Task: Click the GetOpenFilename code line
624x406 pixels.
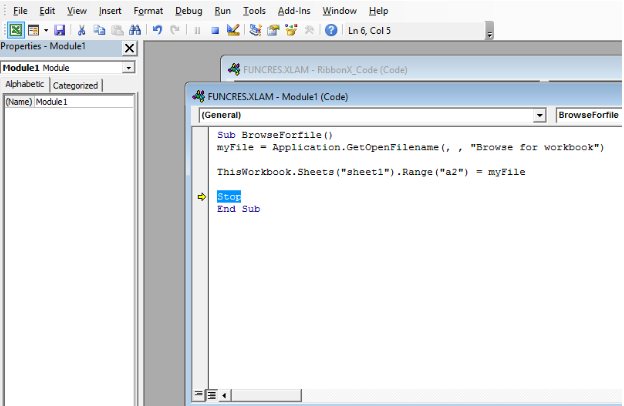Action: pos(410,147)
